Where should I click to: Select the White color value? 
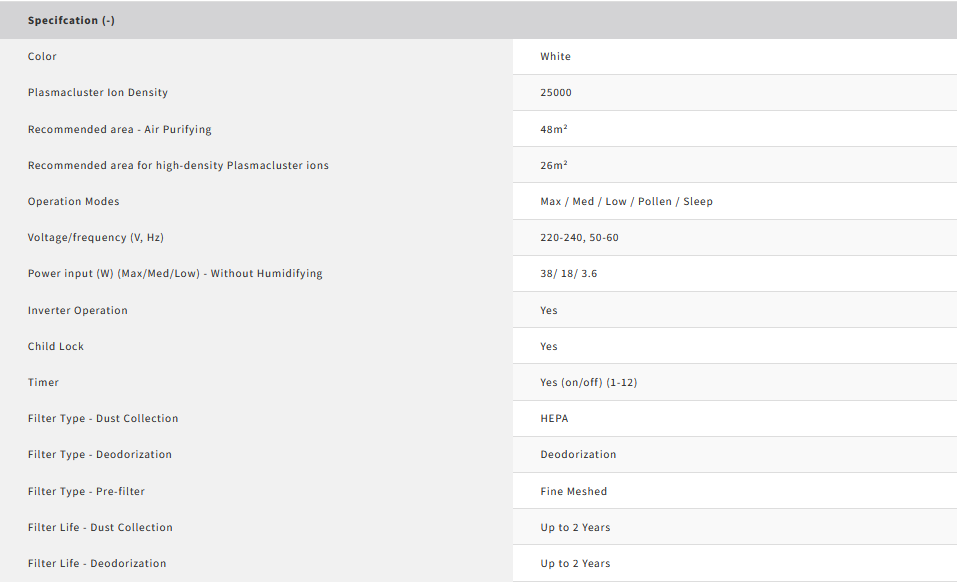coord(555,57)
